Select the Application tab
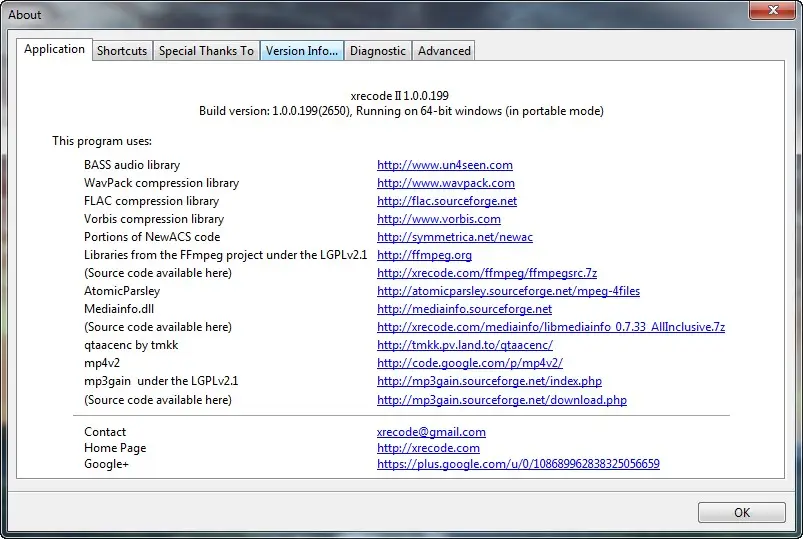The image size is (803, 539). point(54,49)
